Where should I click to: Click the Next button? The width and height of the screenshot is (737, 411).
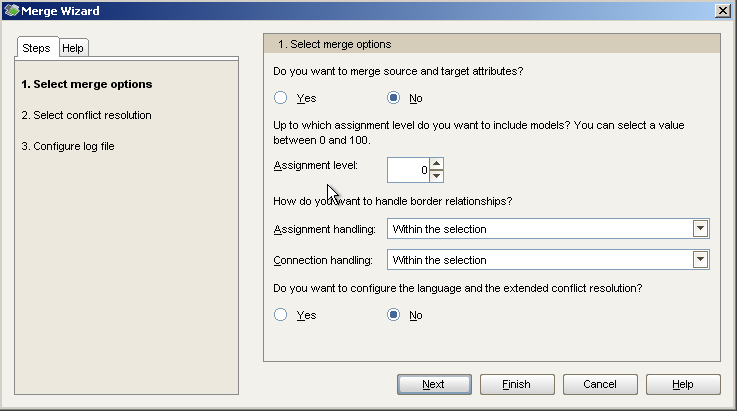(434, 384)
